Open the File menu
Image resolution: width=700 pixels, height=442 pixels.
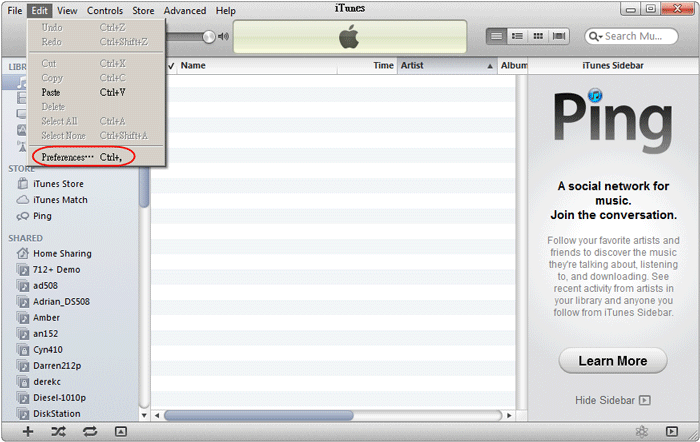[15, 11]
